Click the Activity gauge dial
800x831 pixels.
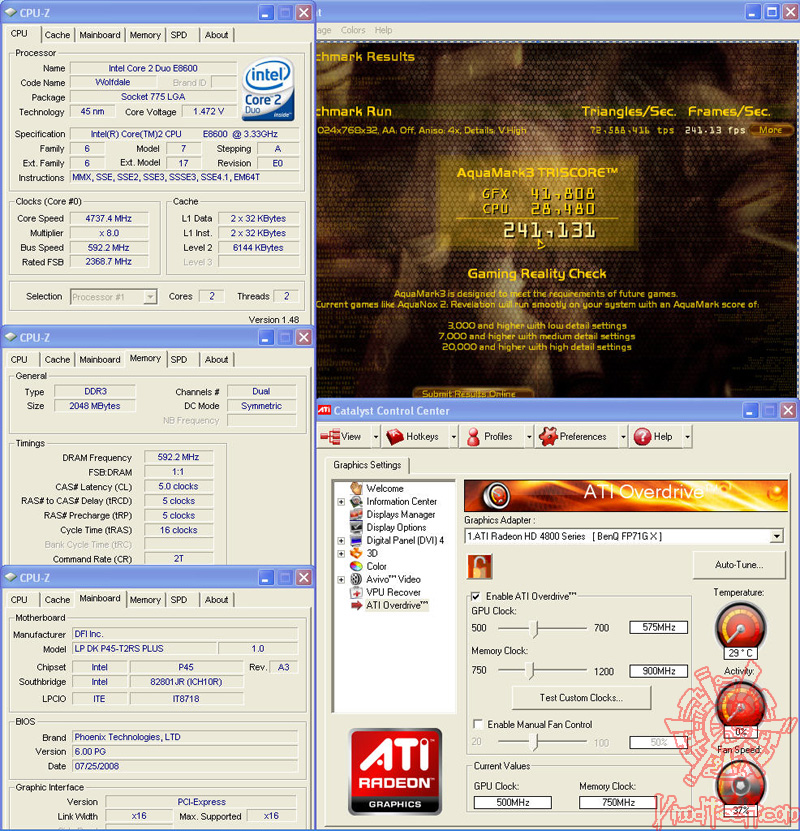[x=740, y=706]
